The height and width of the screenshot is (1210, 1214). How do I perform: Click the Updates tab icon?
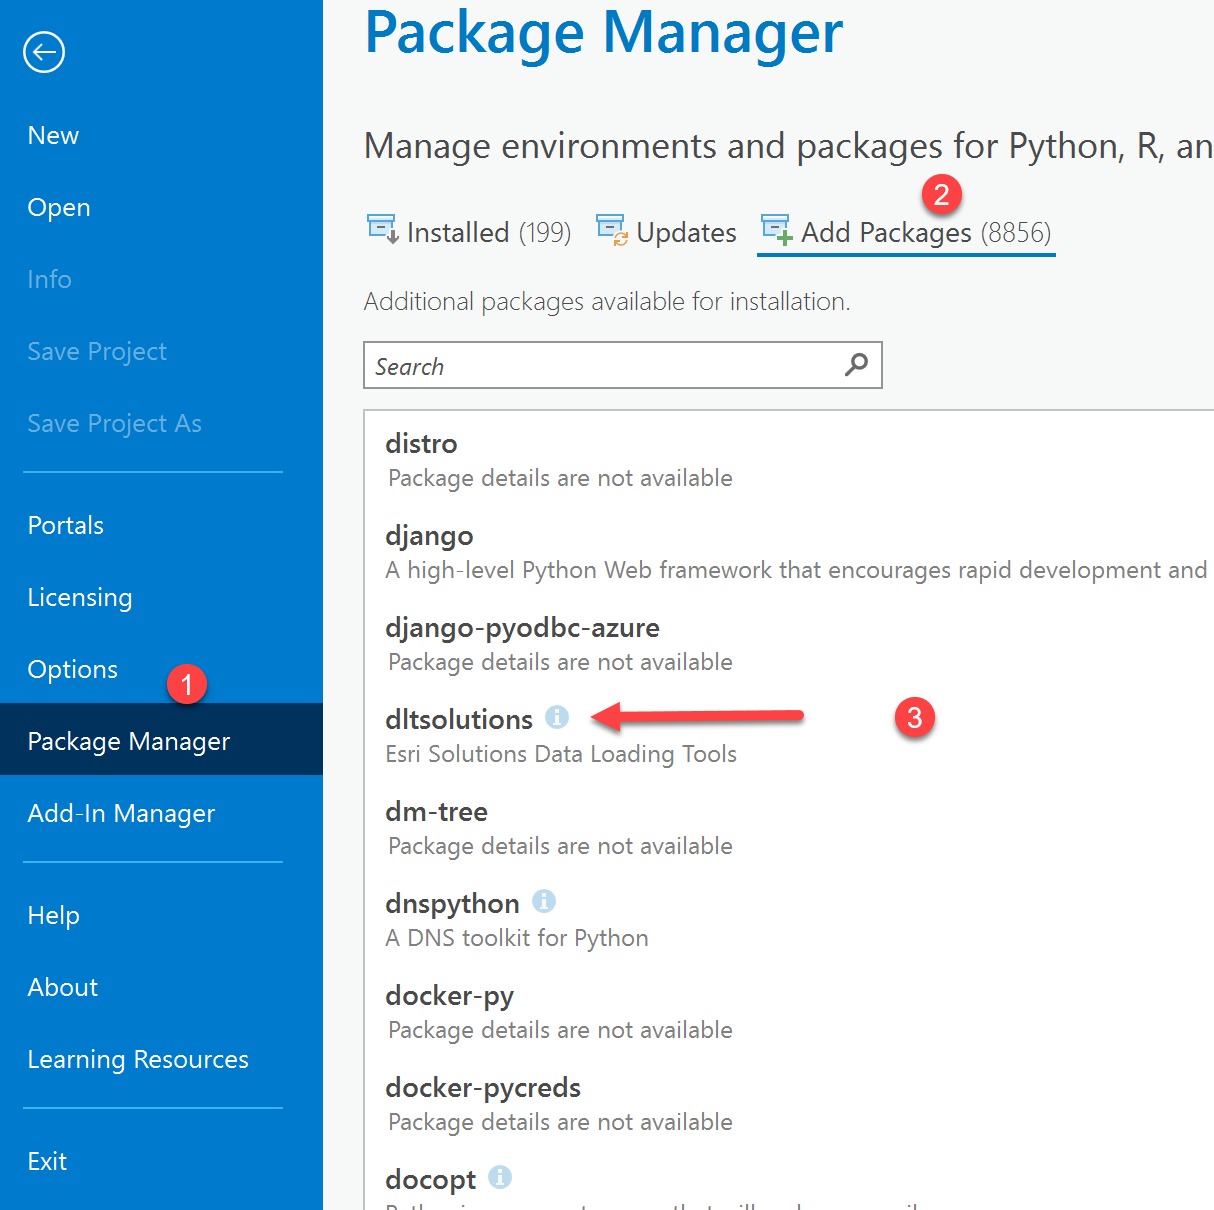[x=612, y=229]
